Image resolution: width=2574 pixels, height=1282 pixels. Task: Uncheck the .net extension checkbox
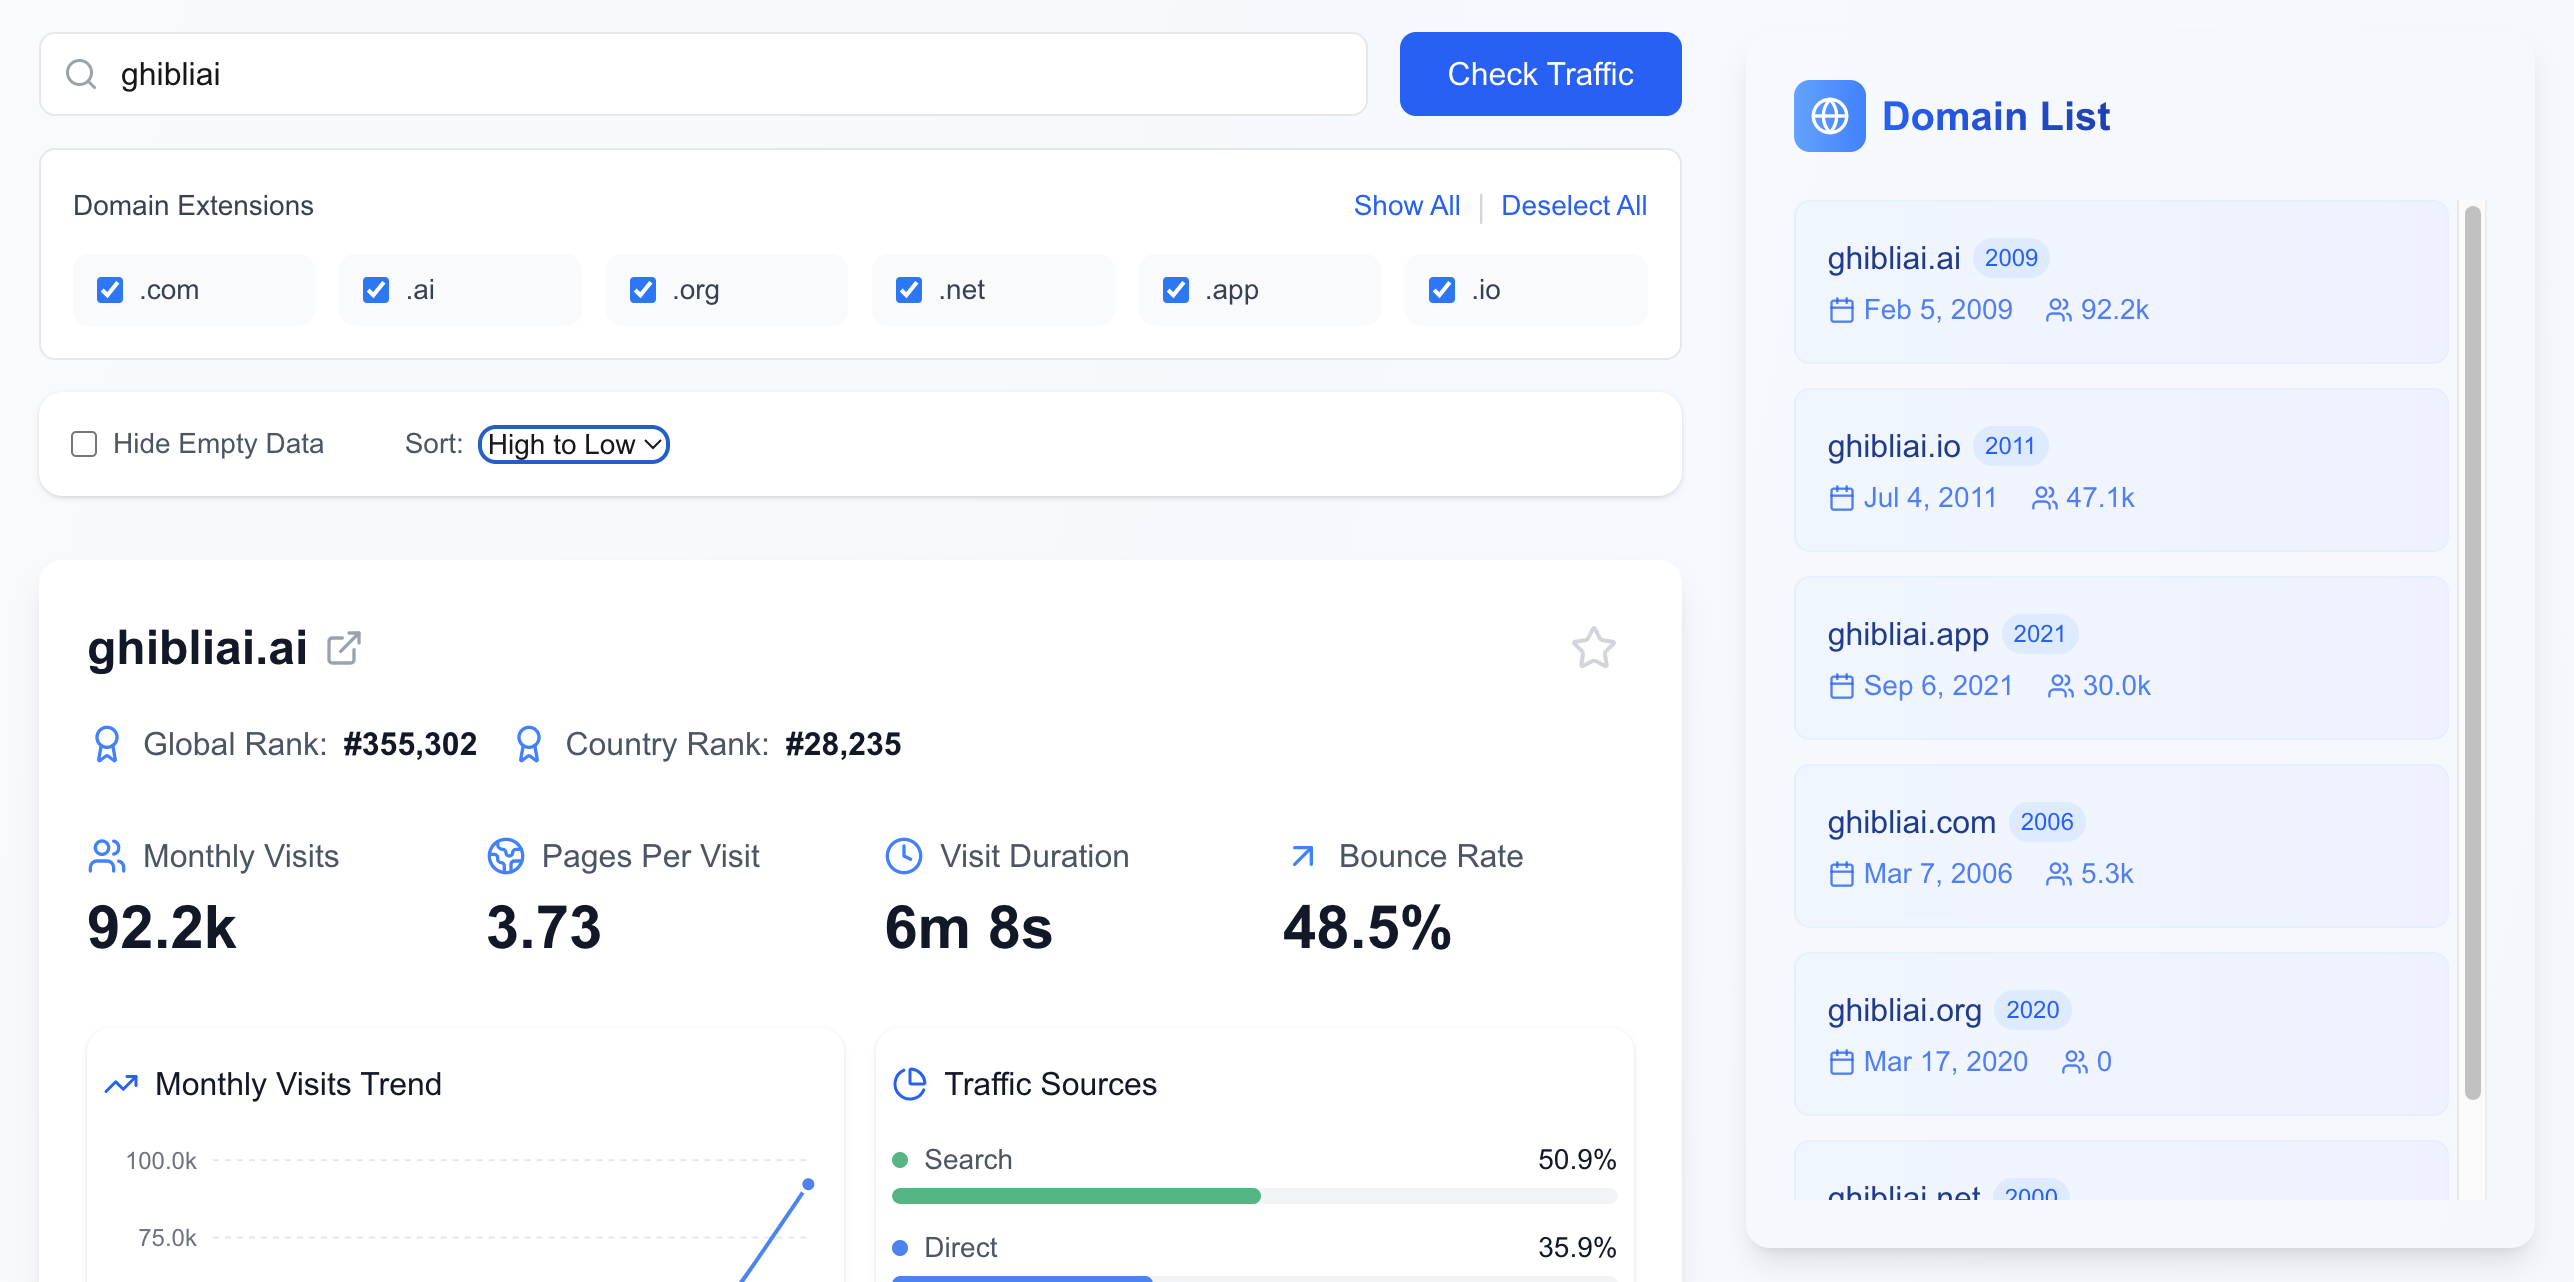tap(909, 290)
